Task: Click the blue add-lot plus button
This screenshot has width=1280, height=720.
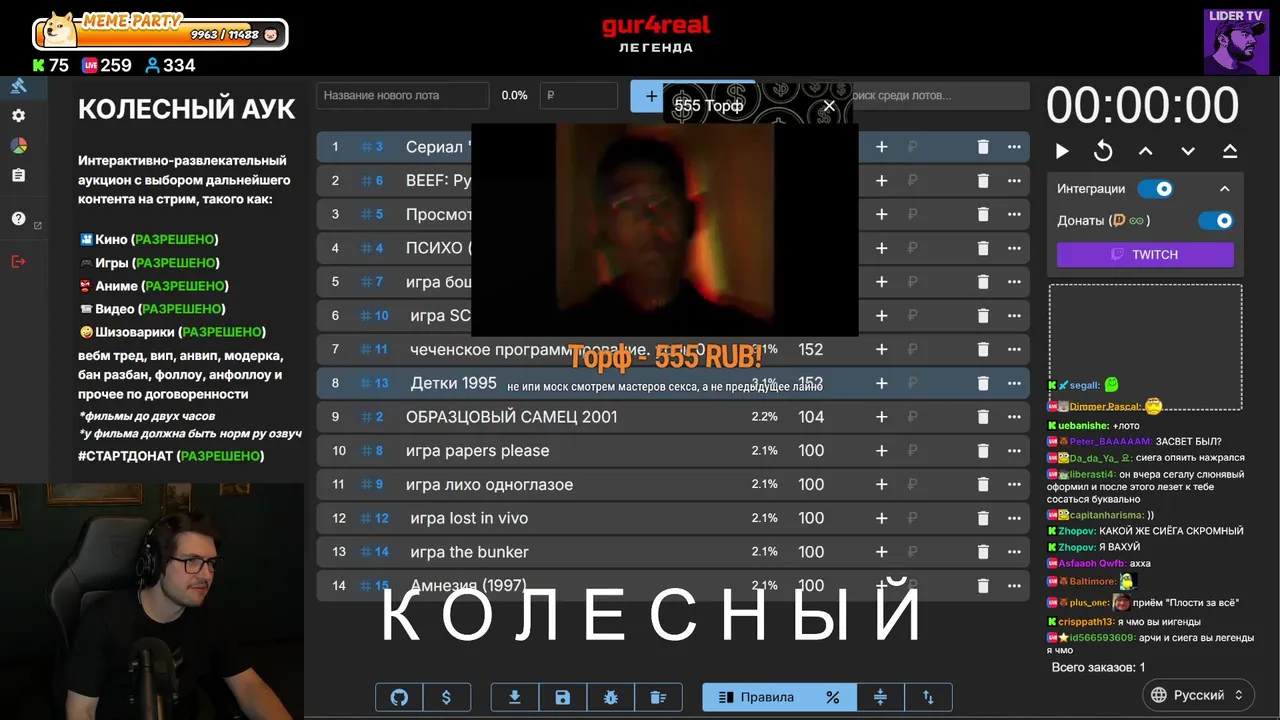Action: click(651, 96)
